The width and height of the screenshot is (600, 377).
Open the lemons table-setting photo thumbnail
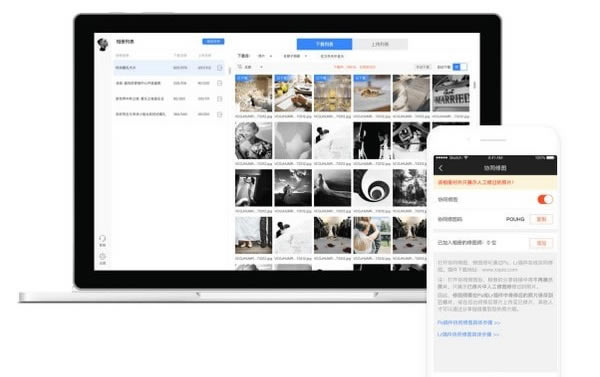(293, 93)
